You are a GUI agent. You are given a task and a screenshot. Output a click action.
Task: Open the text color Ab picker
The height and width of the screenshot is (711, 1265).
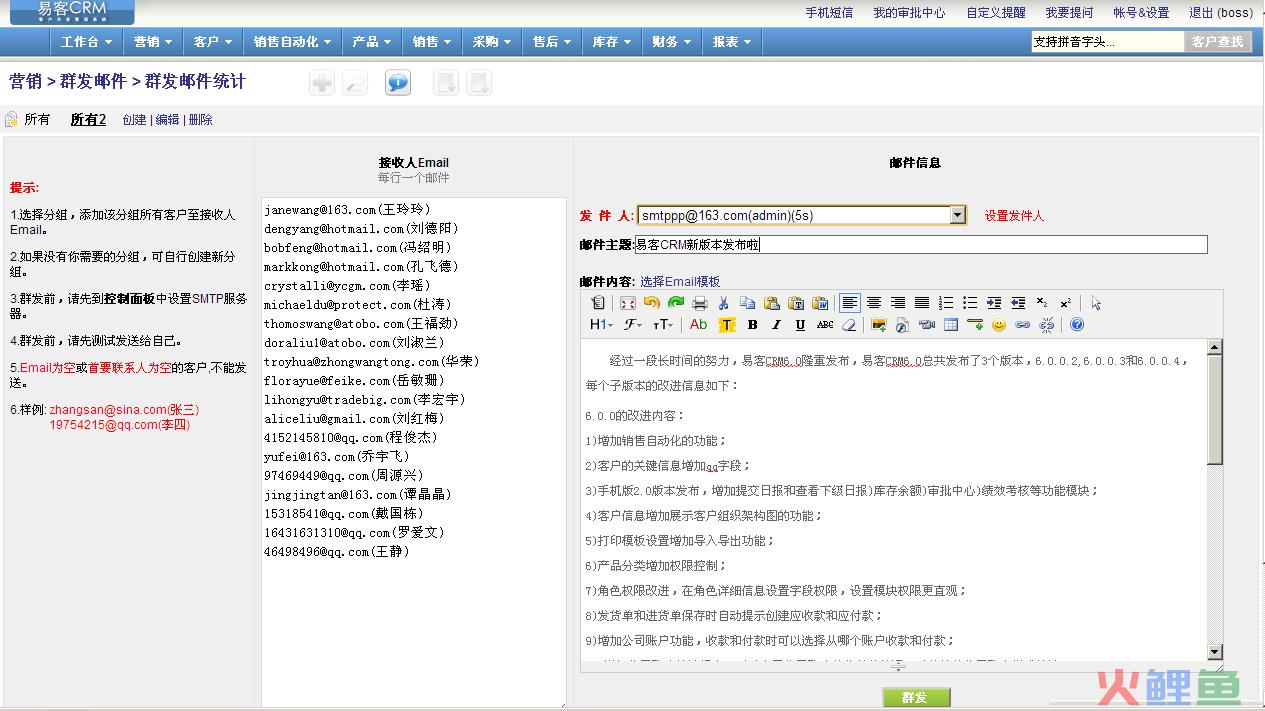[698, 325]
